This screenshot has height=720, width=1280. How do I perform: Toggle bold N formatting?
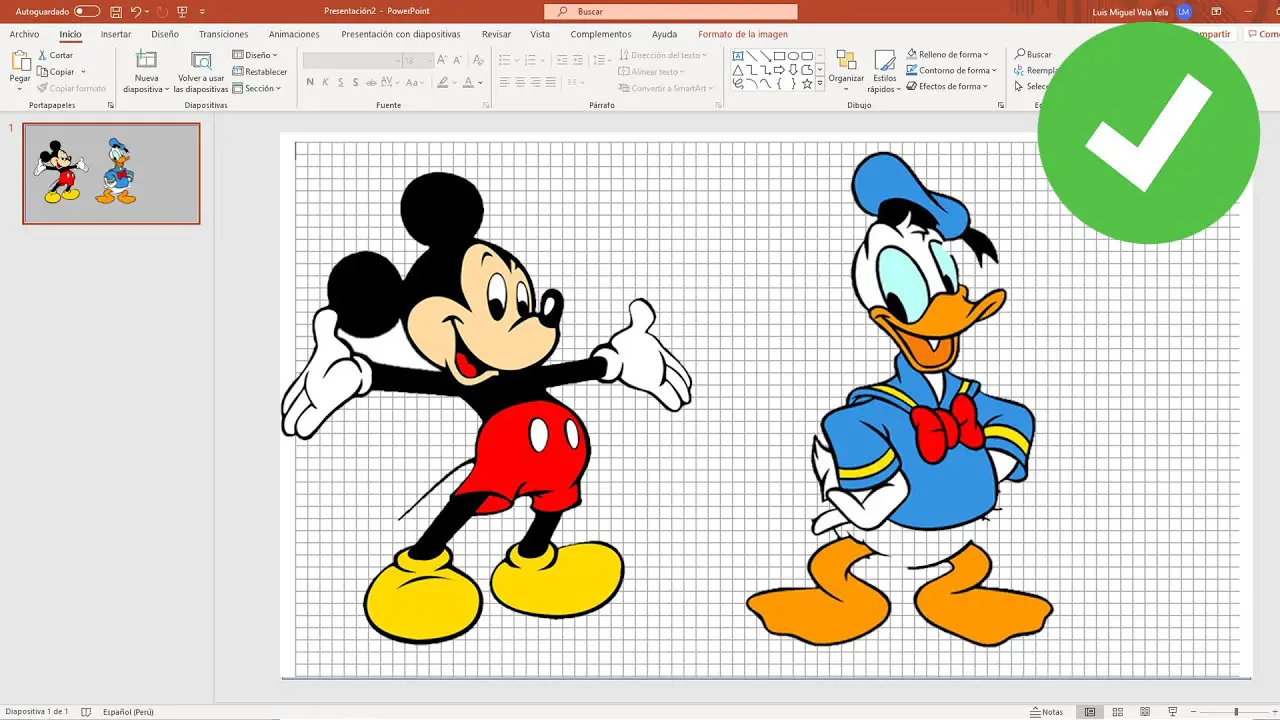310,82
